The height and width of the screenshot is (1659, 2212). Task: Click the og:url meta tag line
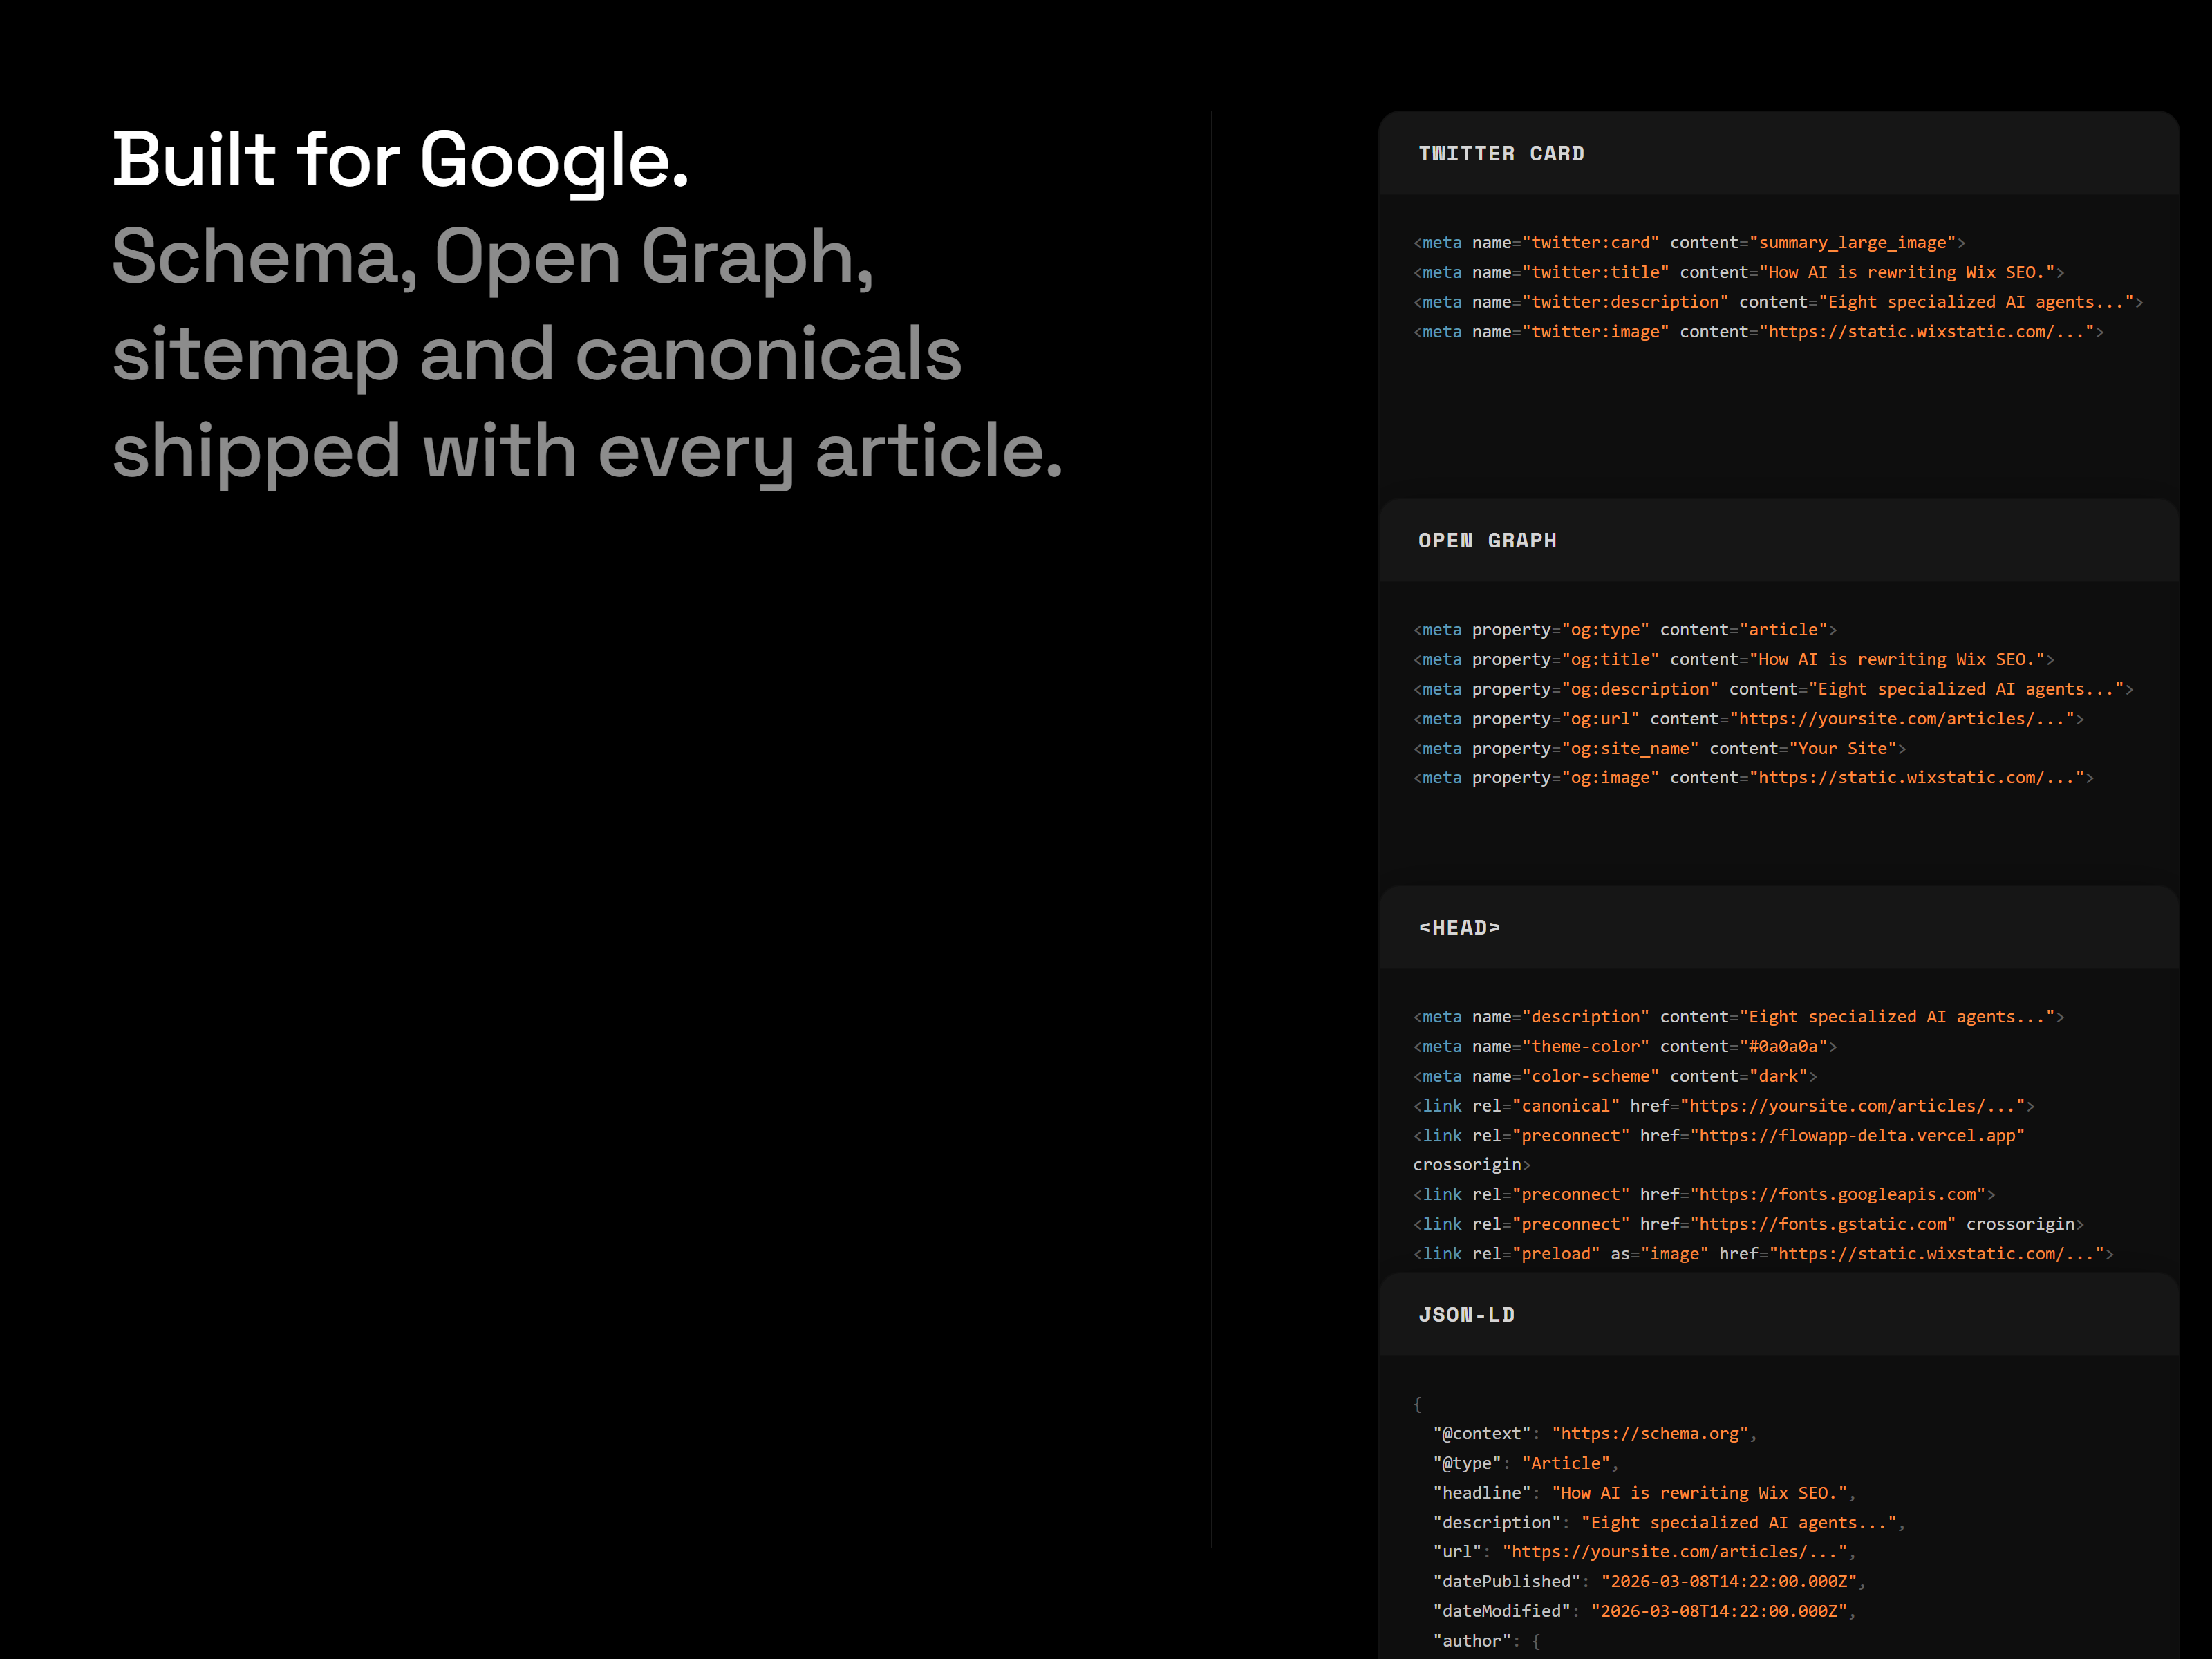pos(1748,719)
